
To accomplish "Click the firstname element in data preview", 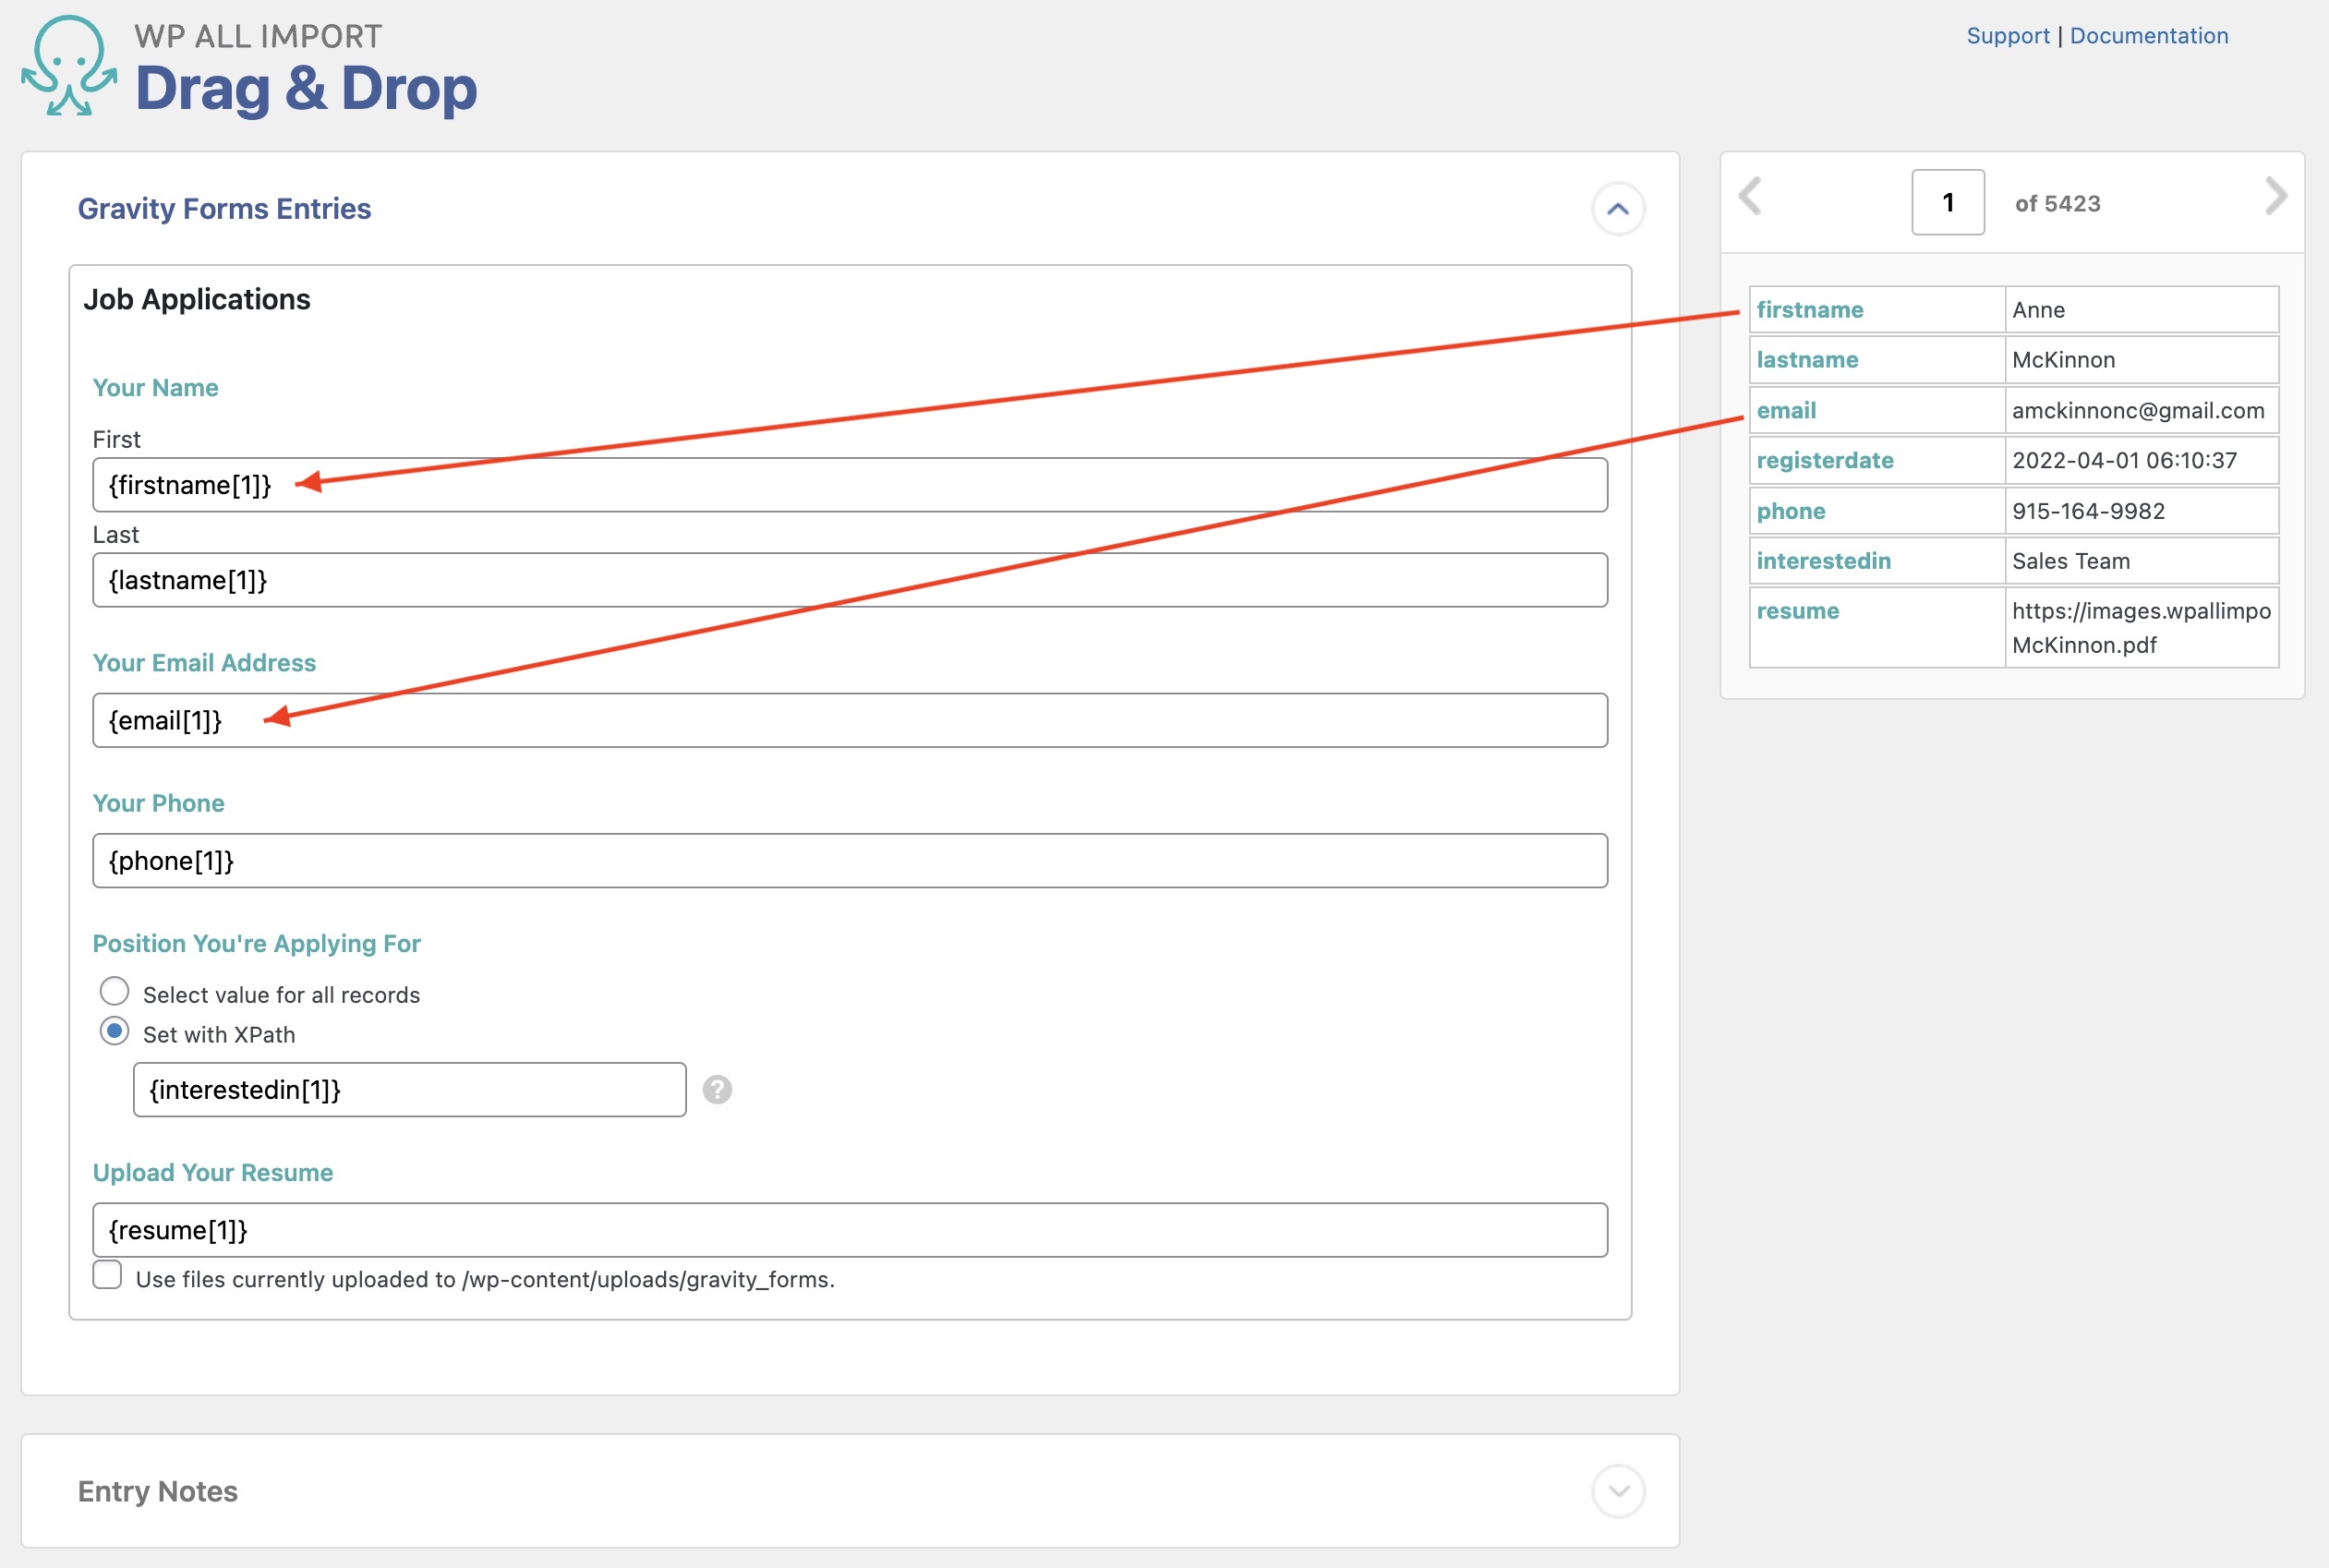I will coord(1809,310).
